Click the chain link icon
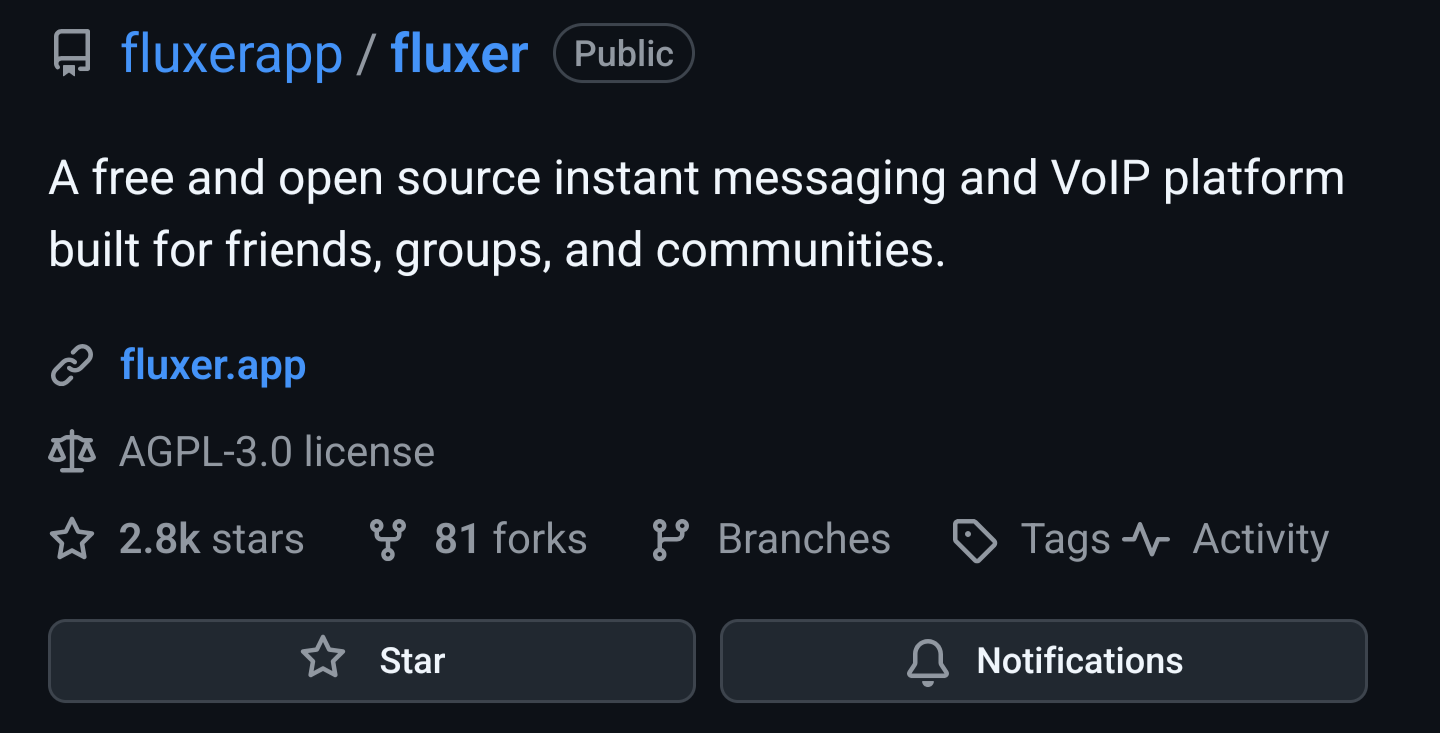This screenshot has width=1440, height=733. point(71,366)
